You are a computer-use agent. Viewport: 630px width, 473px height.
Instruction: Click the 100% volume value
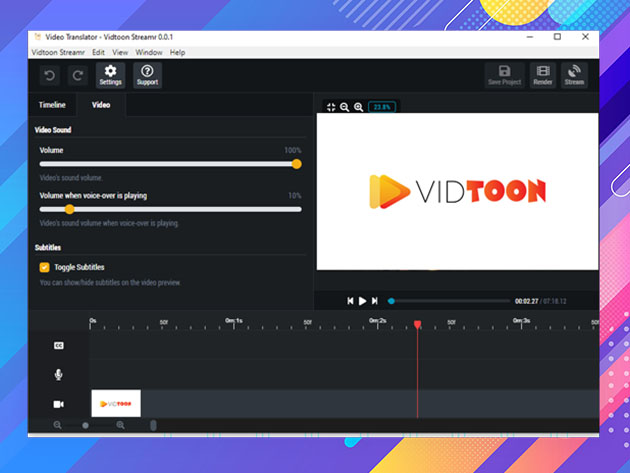pos(293,150)
